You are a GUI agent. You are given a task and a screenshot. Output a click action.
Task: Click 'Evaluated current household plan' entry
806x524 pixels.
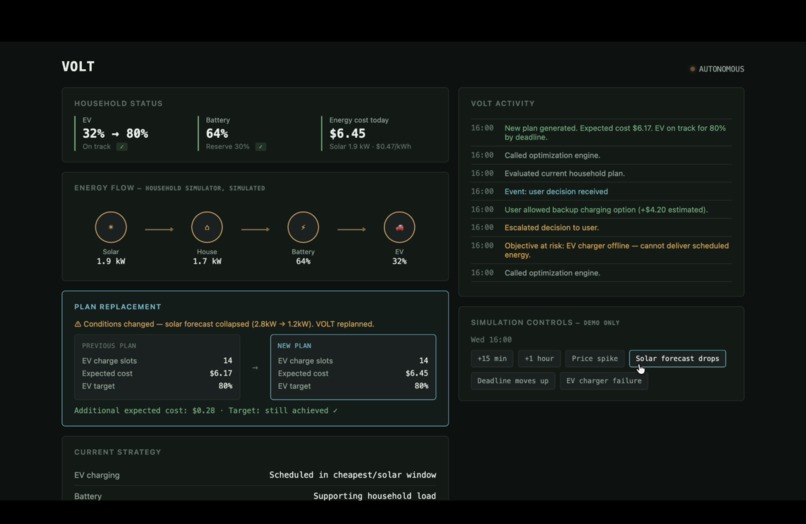click(x=601, y=173)
